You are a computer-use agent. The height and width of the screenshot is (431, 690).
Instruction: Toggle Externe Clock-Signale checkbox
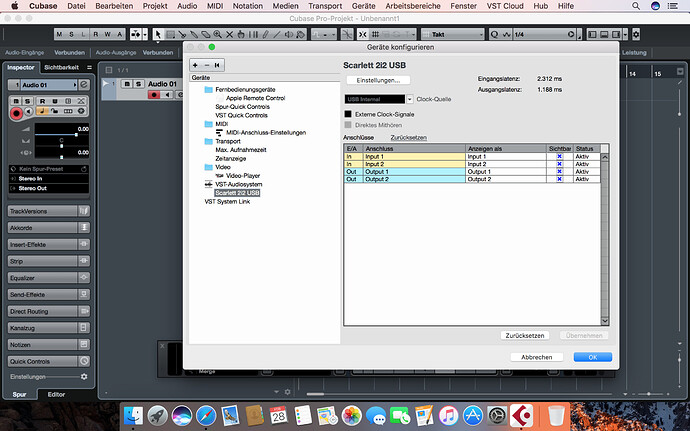(x=348, y=114)
